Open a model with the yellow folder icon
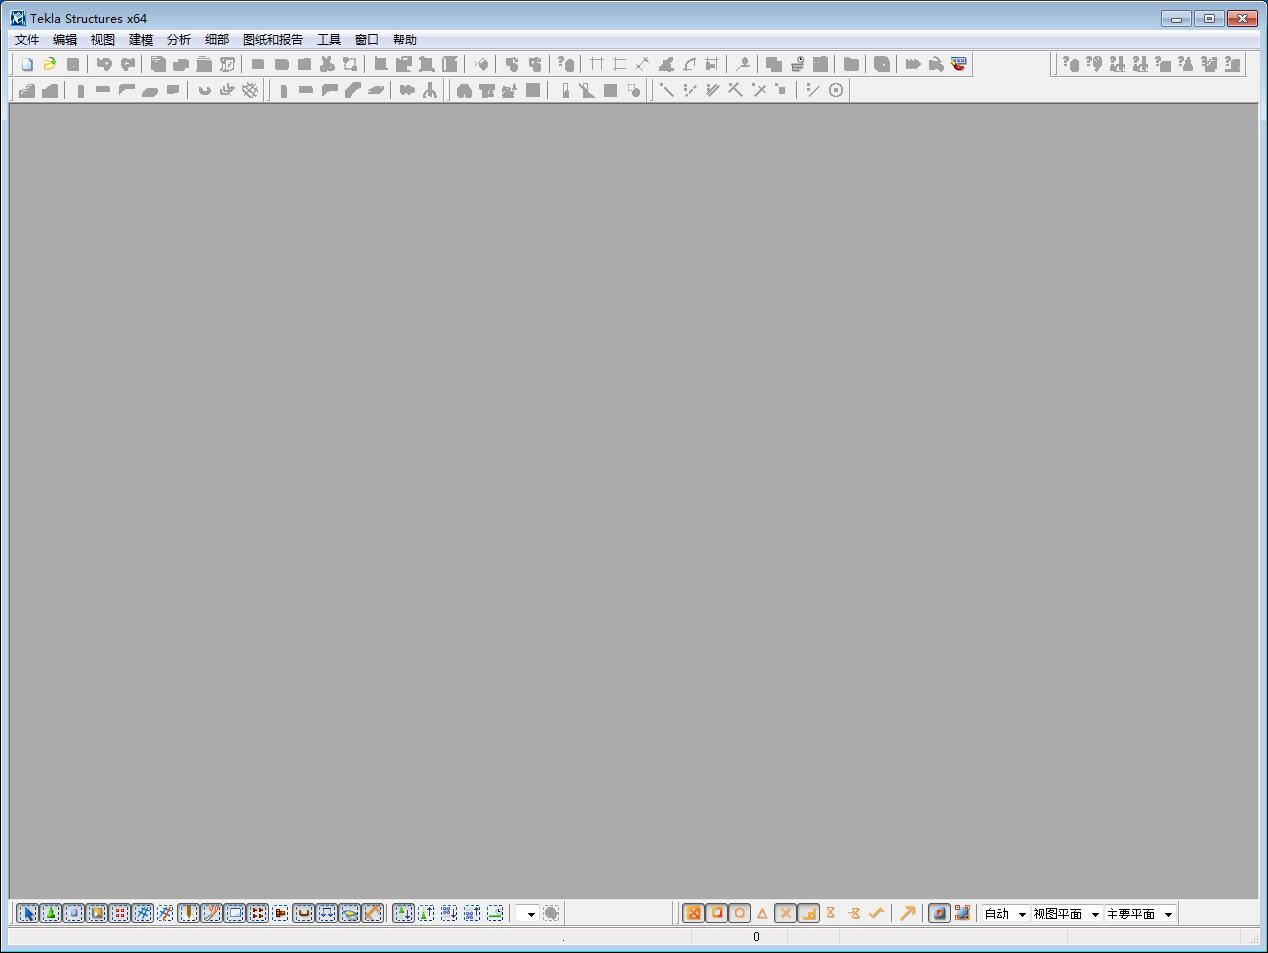1268x953 pixels. (50, 64)
